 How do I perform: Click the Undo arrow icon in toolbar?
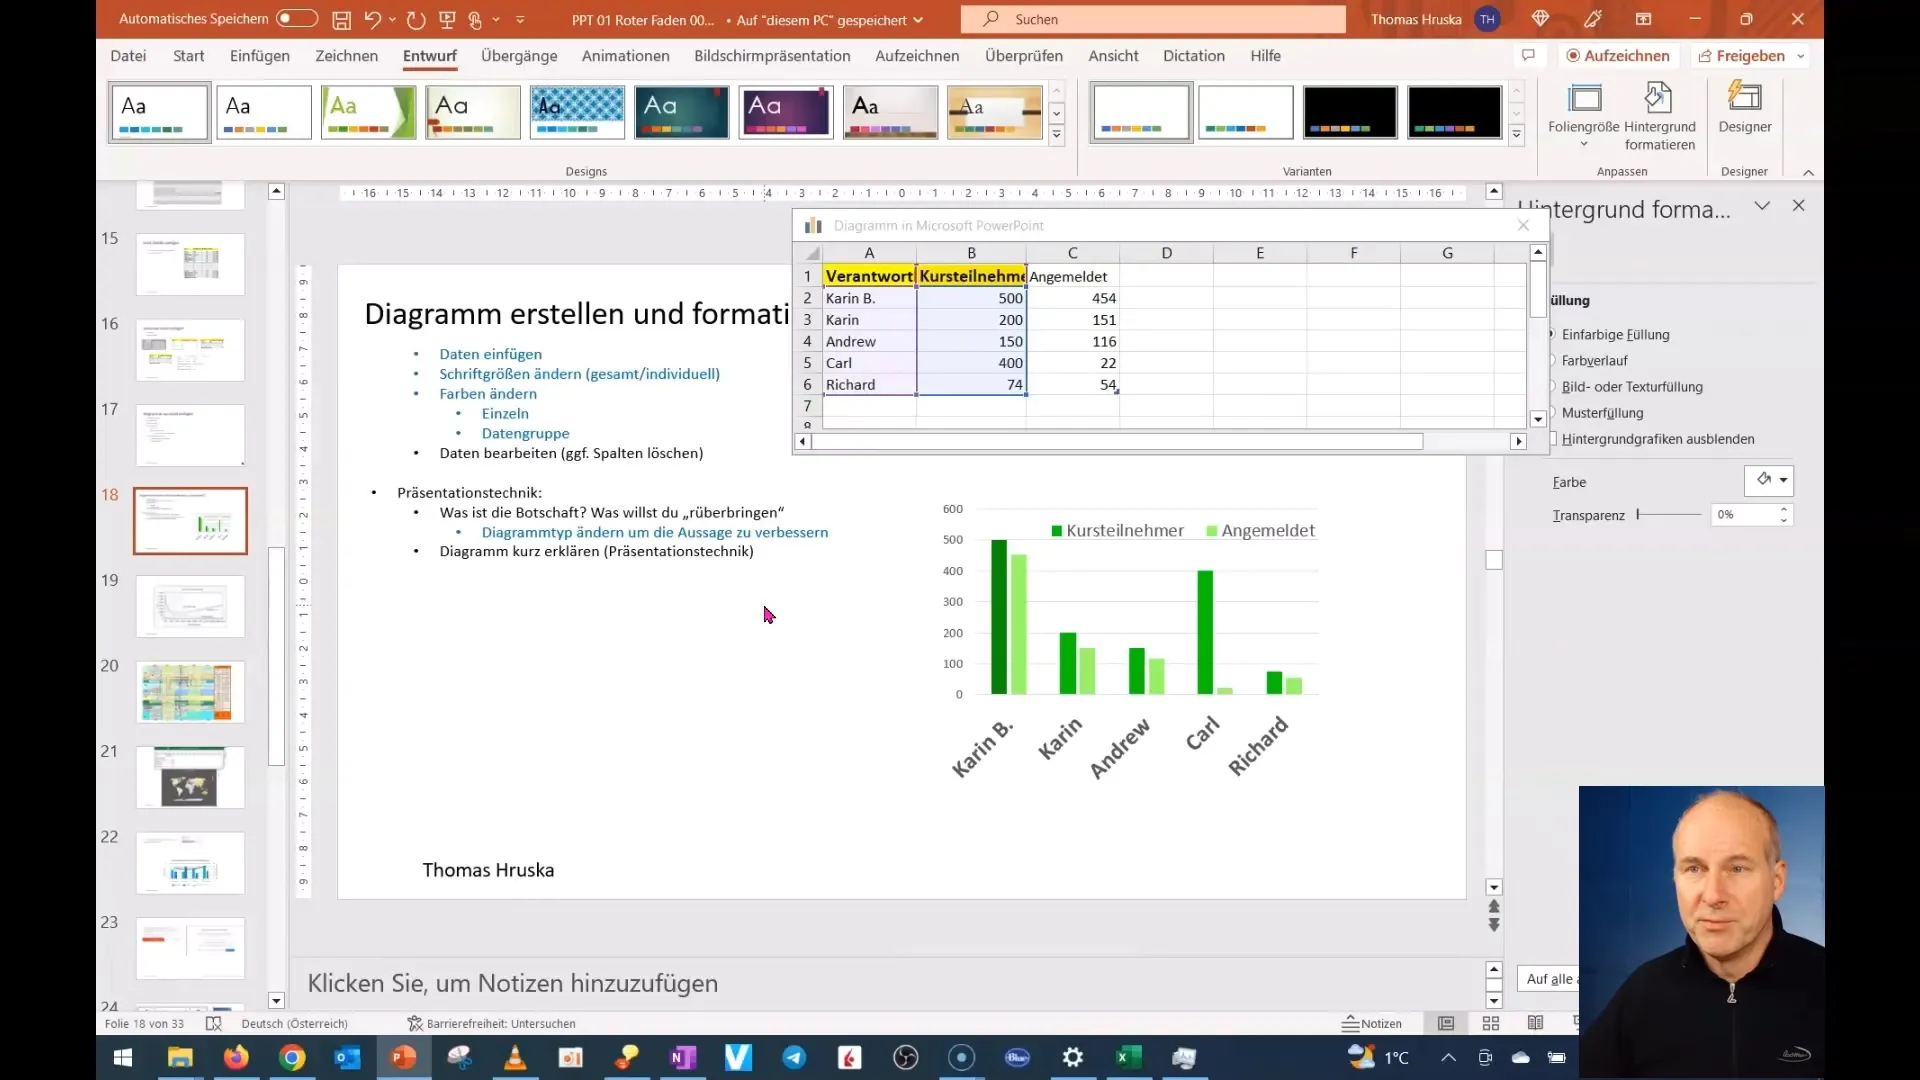[371, 18]
